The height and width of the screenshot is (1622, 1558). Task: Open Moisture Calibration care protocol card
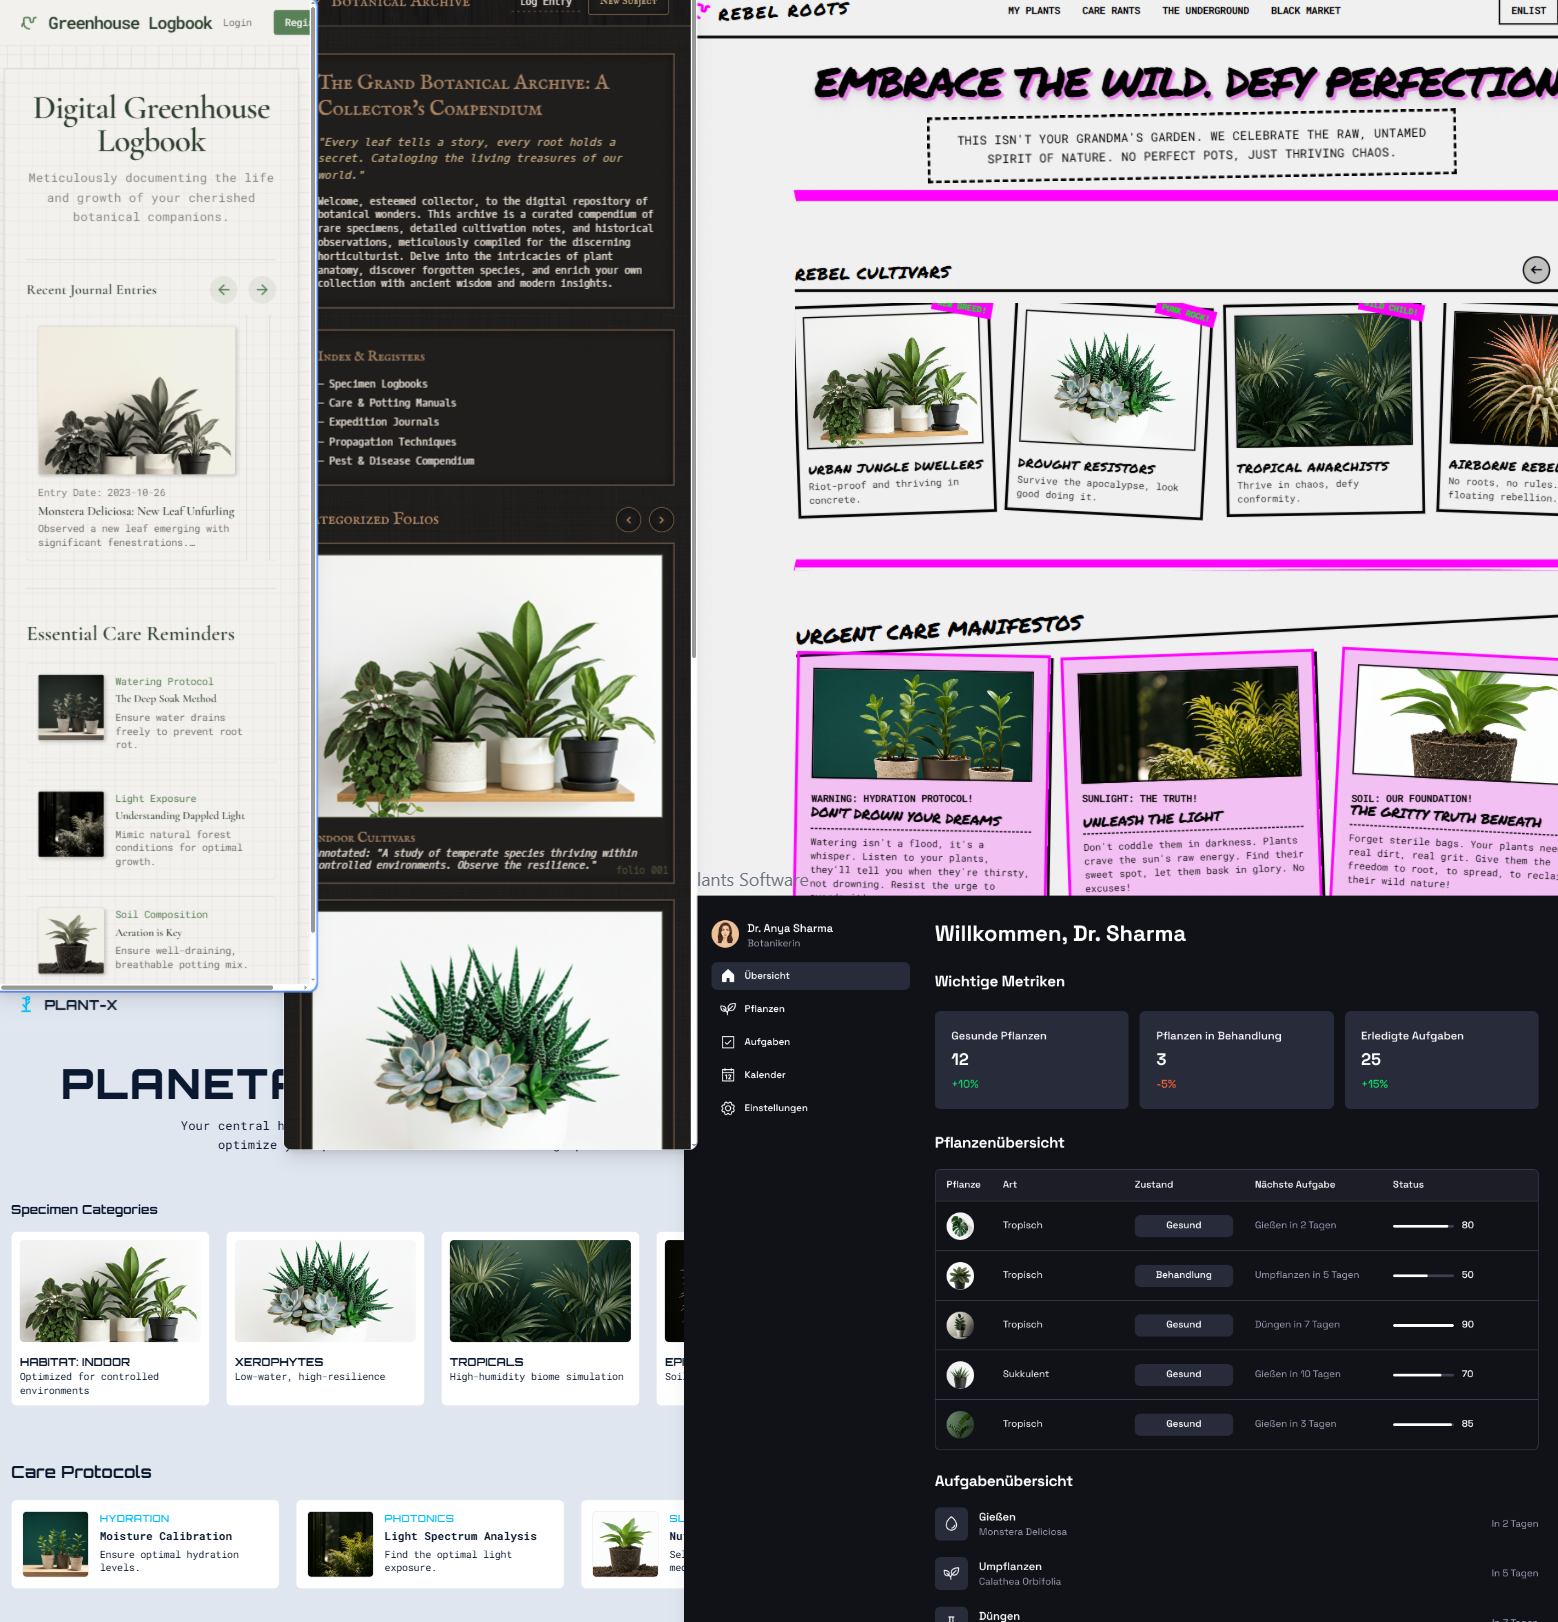point(145,1544)
